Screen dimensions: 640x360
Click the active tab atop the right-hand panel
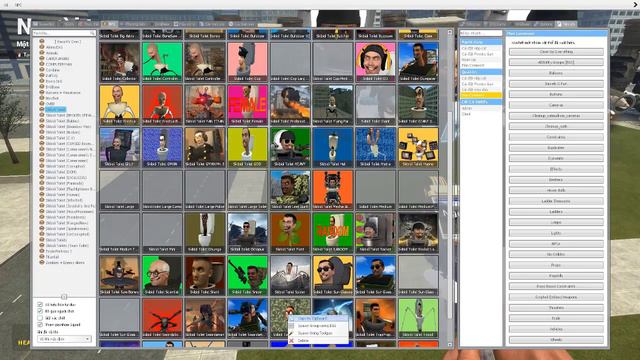(567, 24)
